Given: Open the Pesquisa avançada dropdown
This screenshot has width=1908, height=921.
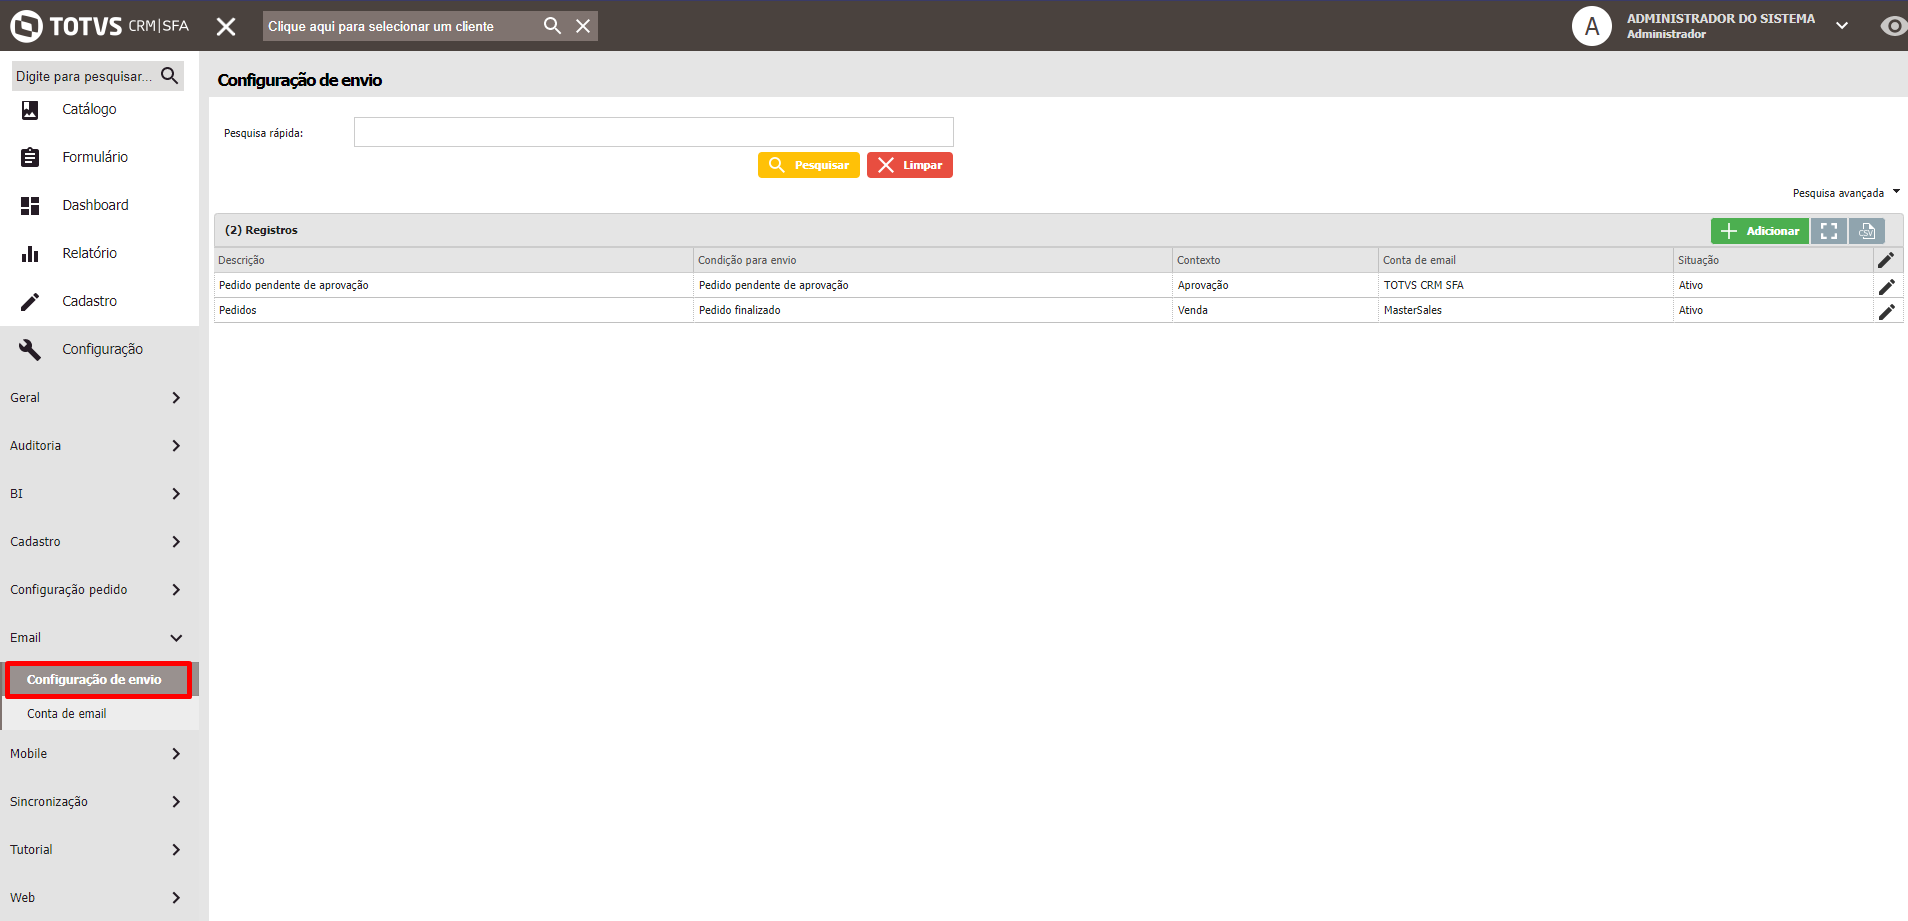Looking at the screenshot, I should (1845, 193).
